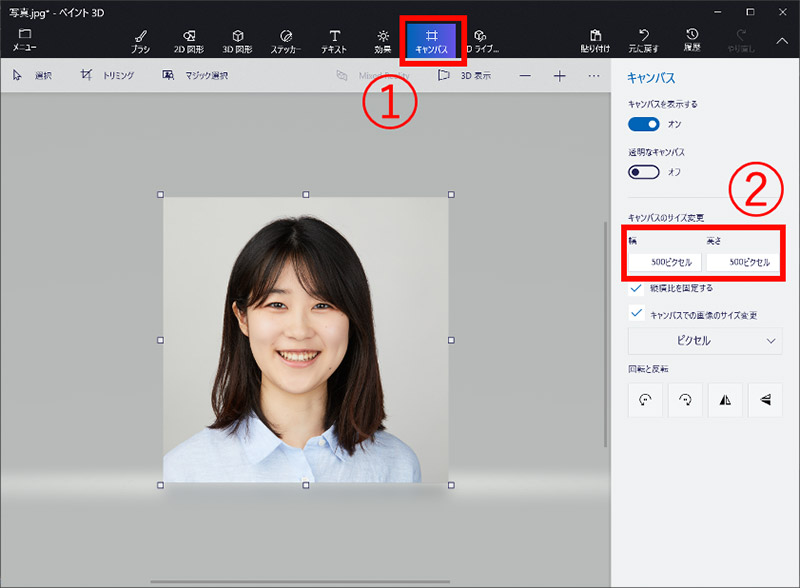Image resolution: width=800 pixels, height=588 pixels.
Task: Expand the pixel units dropdown
Action: [705, 341]
